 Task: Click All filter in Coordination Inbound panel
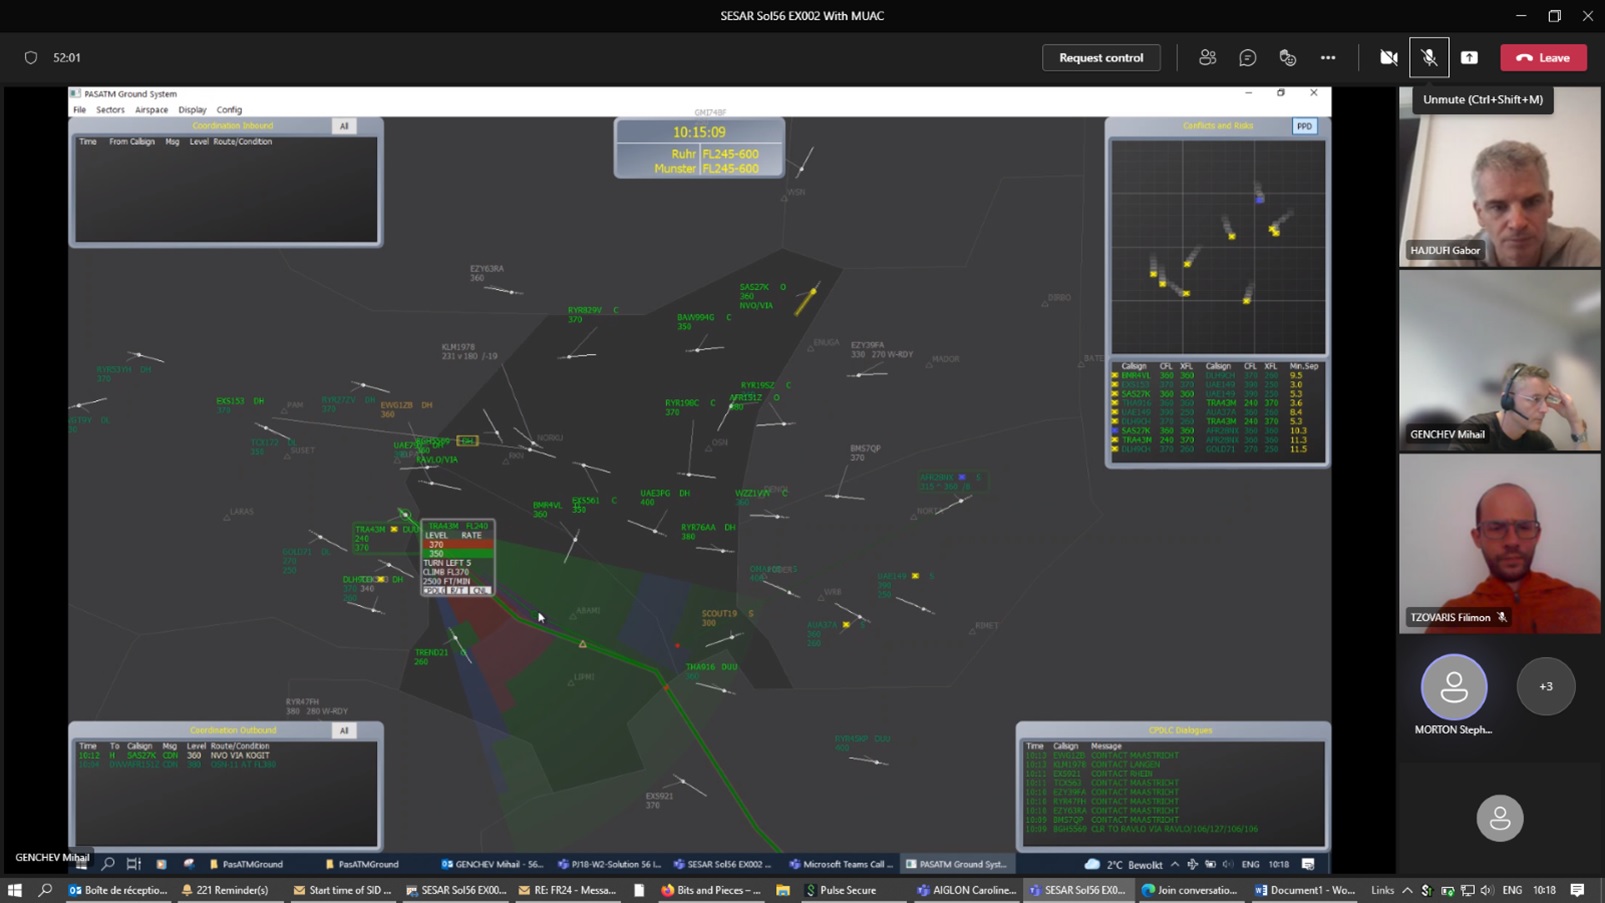point(344,126)
